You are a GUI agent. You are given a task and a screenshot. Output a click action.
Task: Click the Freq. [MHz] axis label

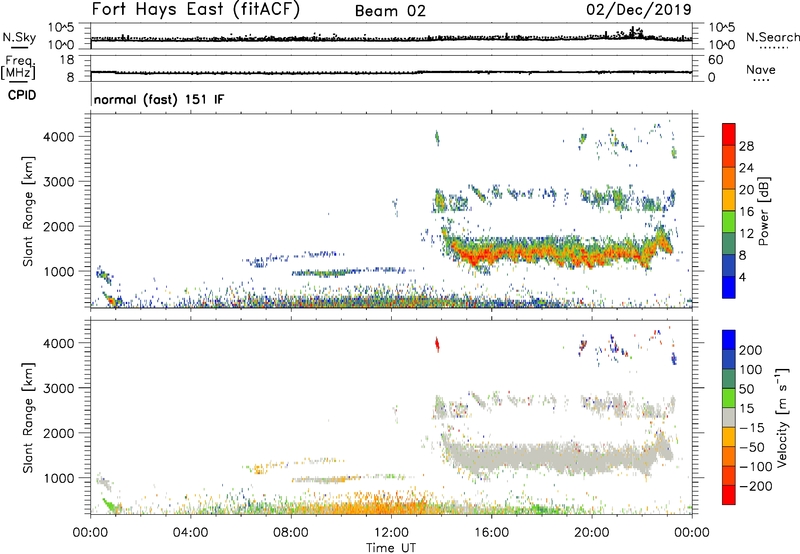point(19,68)
